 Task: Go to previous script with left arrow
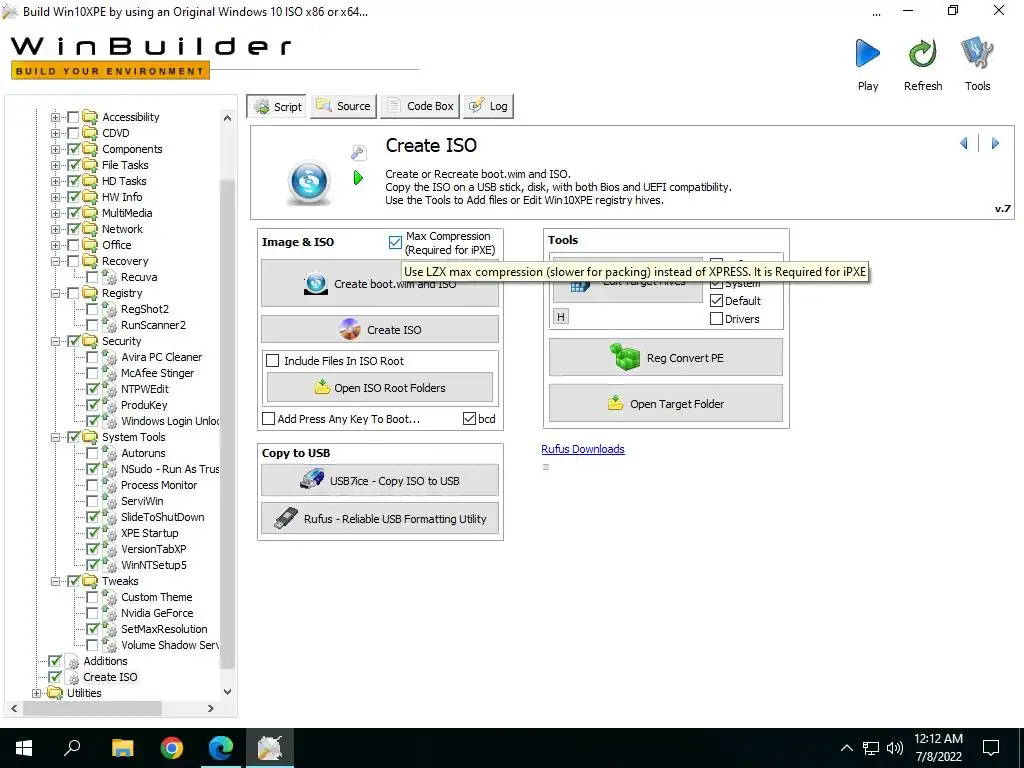[964, 143]
